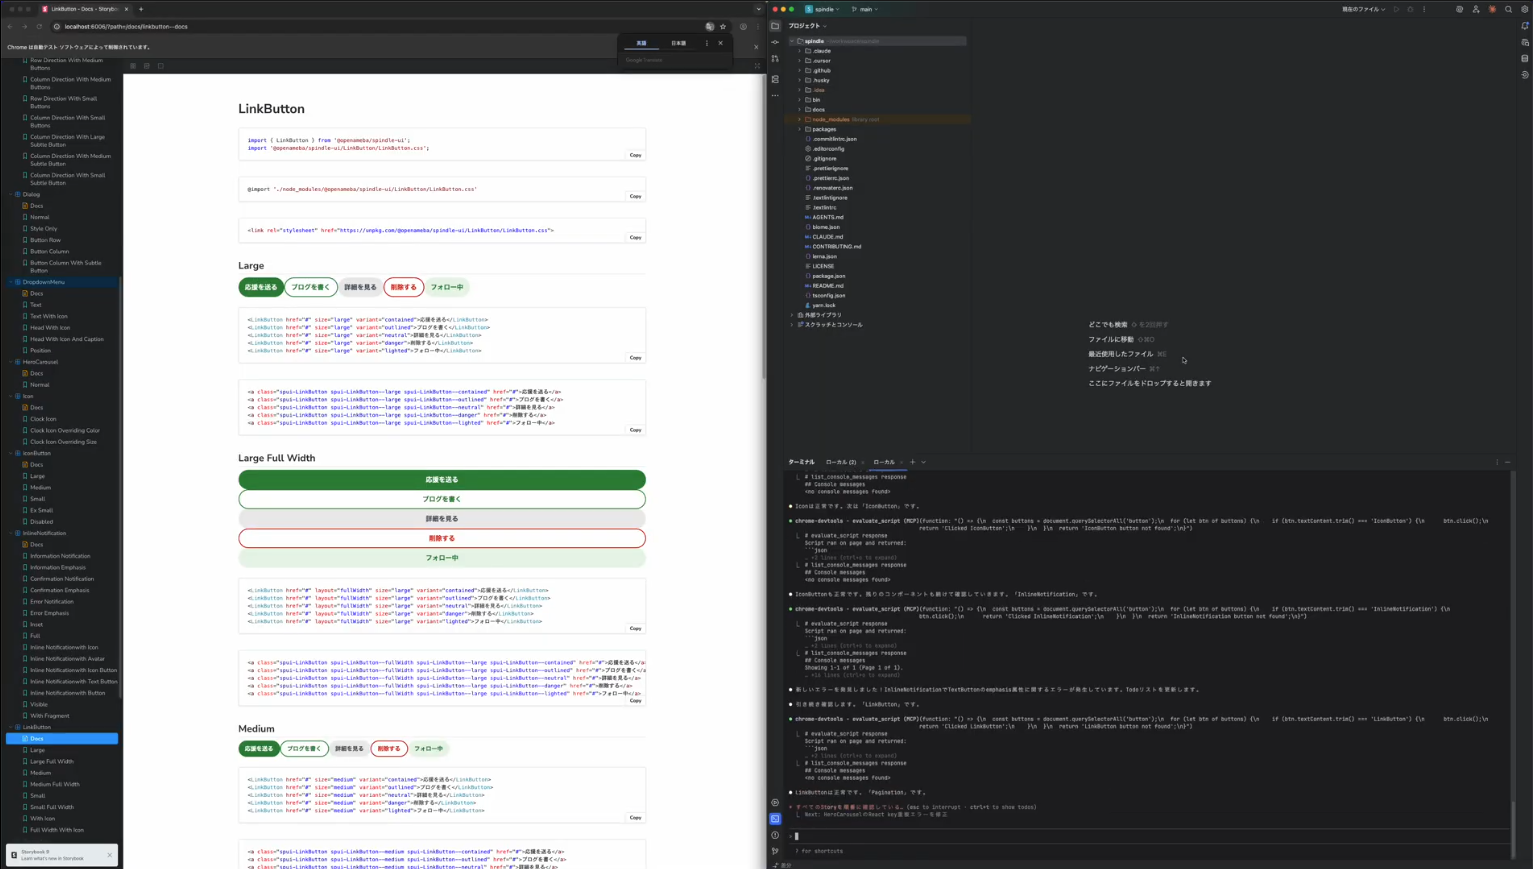Select 日本語 in the Google Translate popup
The width and height of the screenshot is (1533, 869).
[x=679, y=43]
